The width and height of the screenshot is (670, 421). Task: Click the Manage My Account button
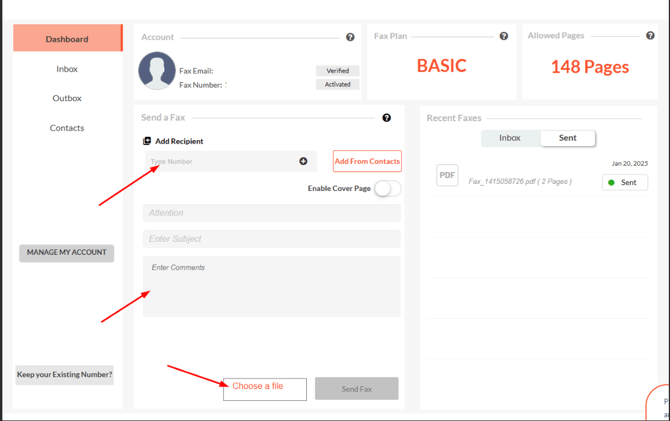click(x=67, y=253)
